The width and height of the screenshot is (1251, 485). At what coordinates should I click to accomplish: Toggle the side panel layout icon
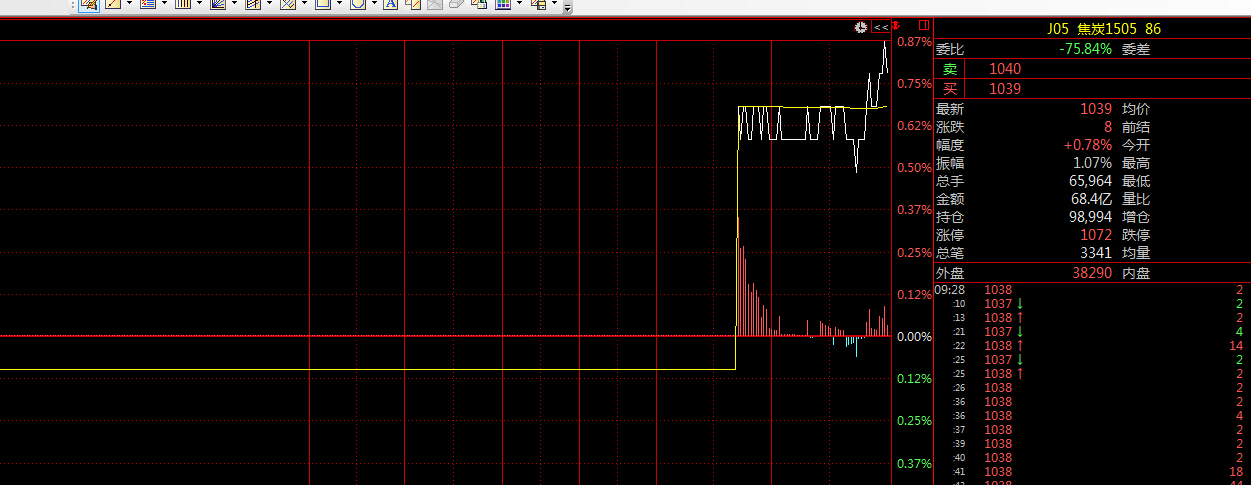[x=923, y=26]
